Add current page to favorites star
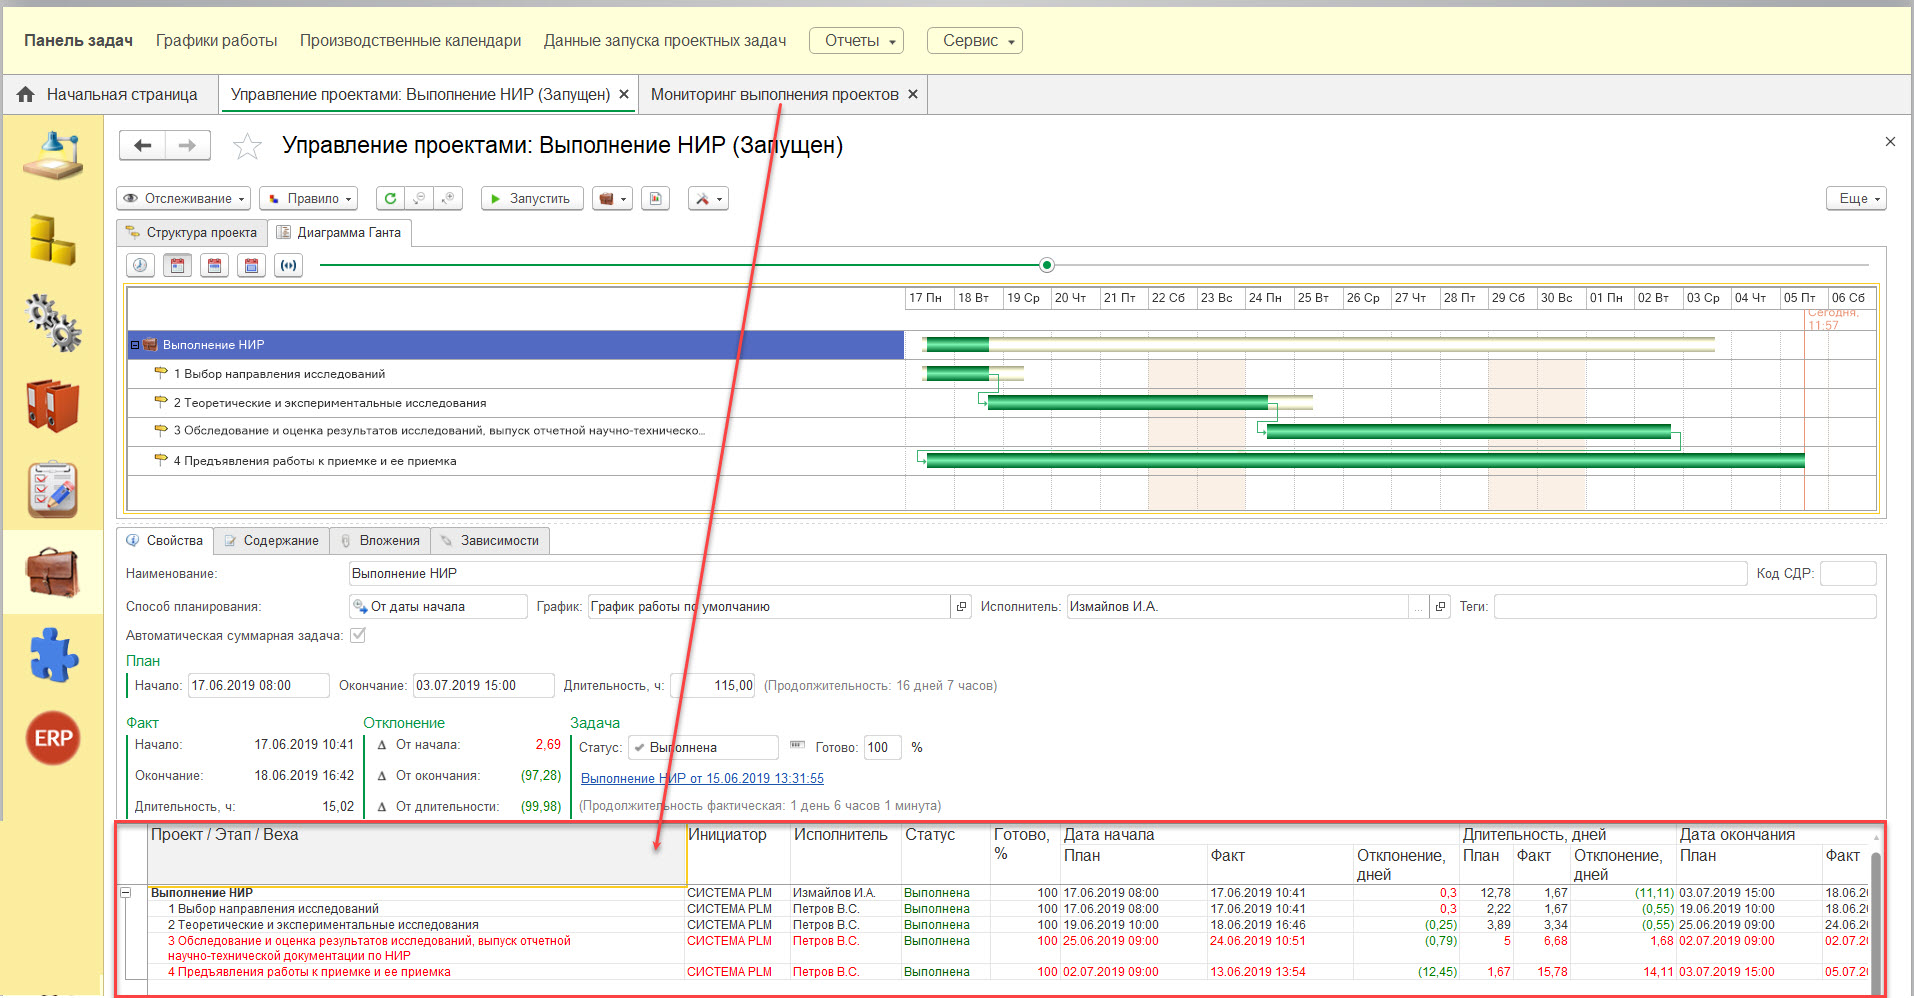 tap(247, 147)
